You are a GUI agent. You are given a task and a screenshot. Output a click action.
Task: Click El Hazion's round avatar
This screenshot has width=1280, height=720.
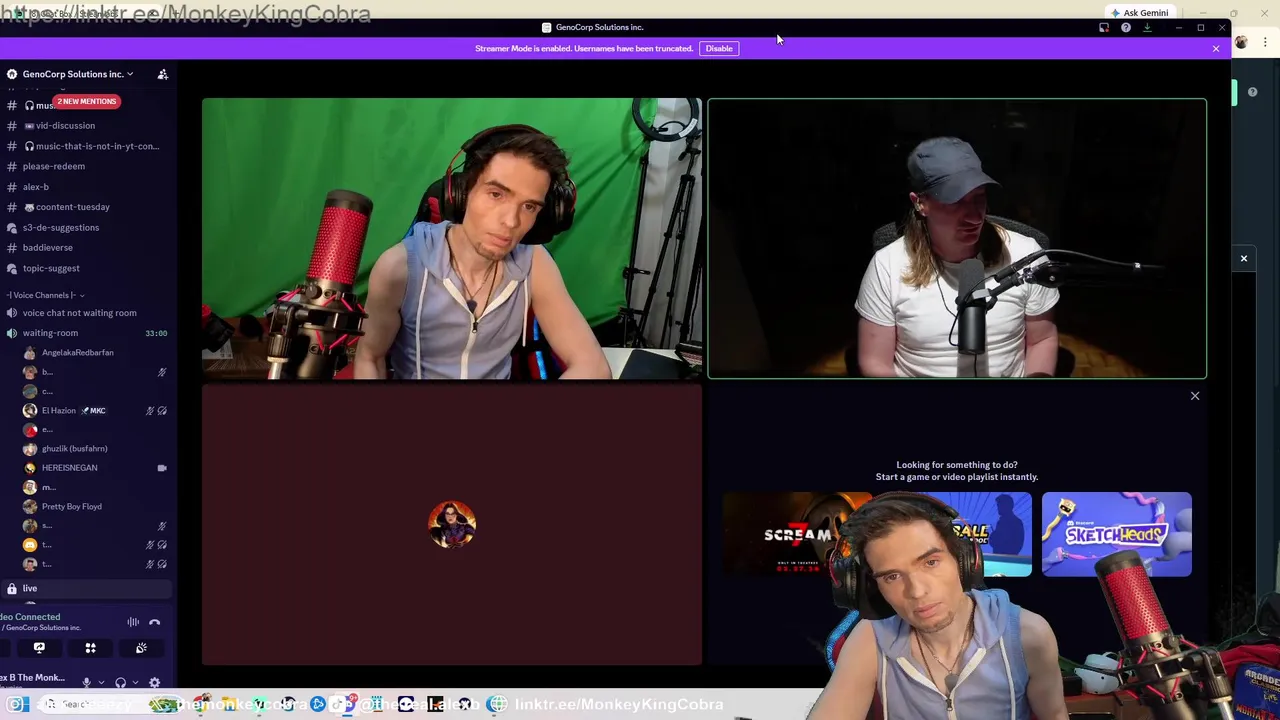click(30, 411)
